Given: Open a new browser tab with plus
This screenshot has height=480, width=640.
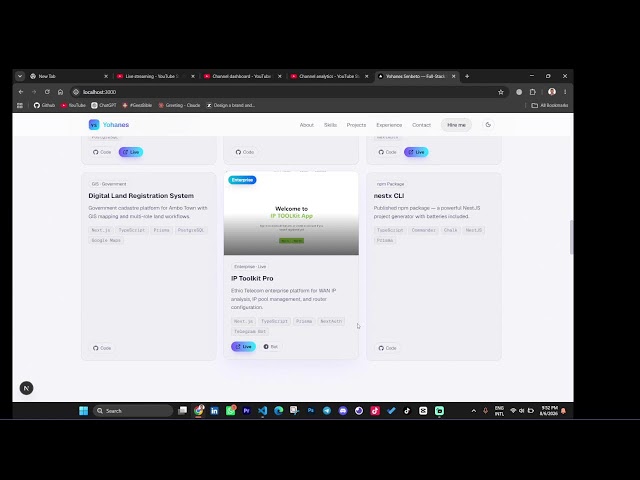Looking at the screenshot, I should pos(467,76).
